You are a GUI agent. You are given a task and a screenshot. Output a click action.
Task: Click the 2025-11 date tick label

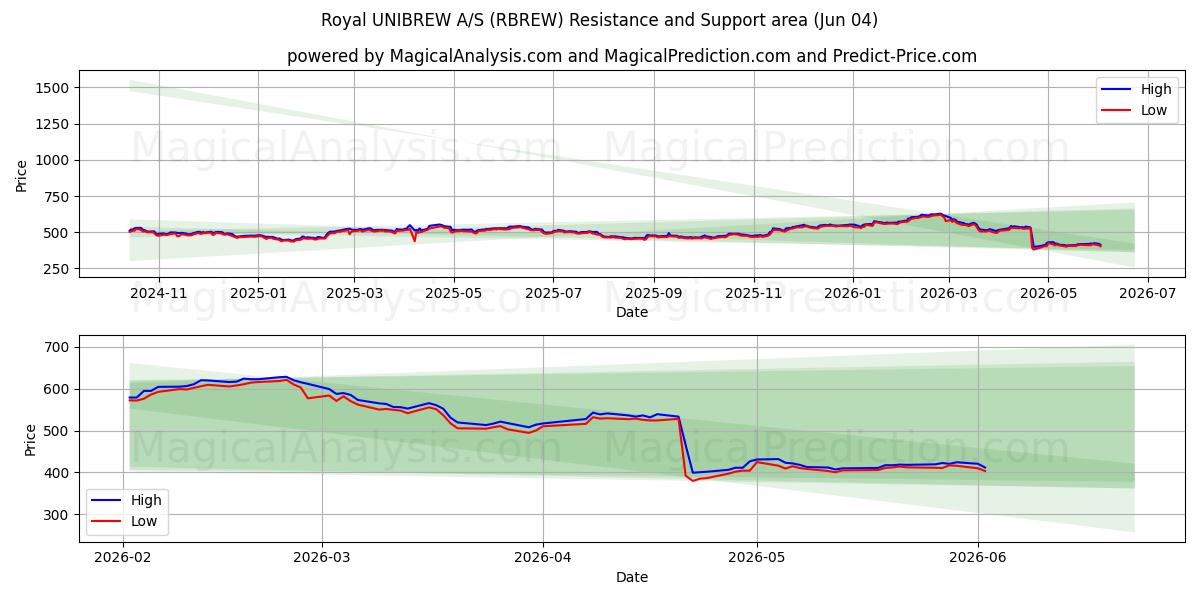(x=753, y=294)
